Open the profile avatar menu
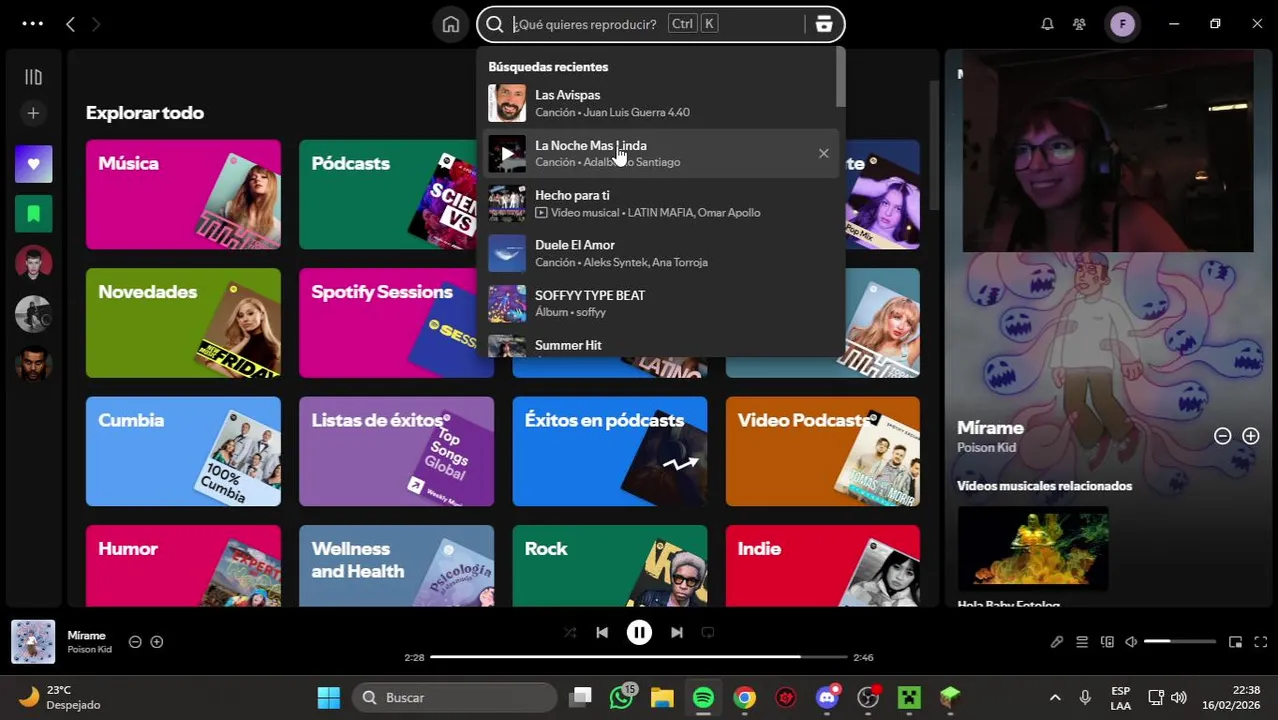This screenshot has width=1278, height=720. pyautogui.click(x=1122, y=24)
